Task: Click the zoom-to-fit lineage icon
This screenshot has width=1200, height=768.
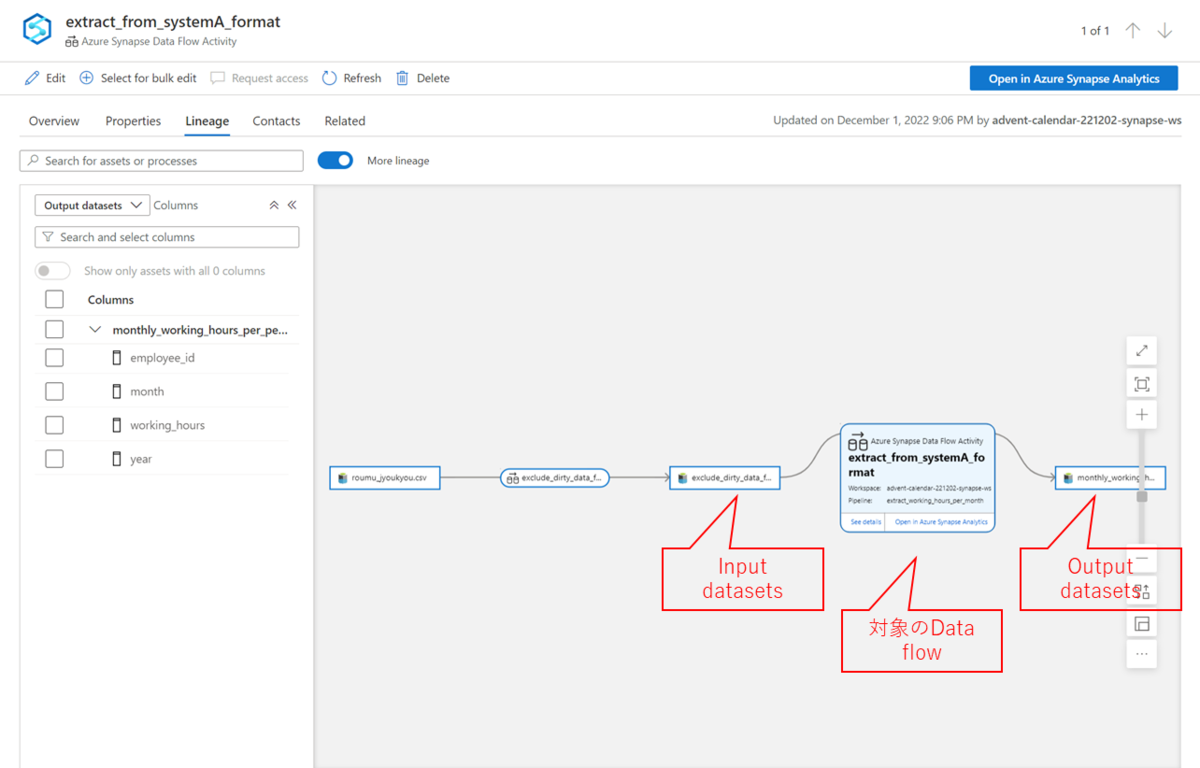Action: [x=1142, y=384]
